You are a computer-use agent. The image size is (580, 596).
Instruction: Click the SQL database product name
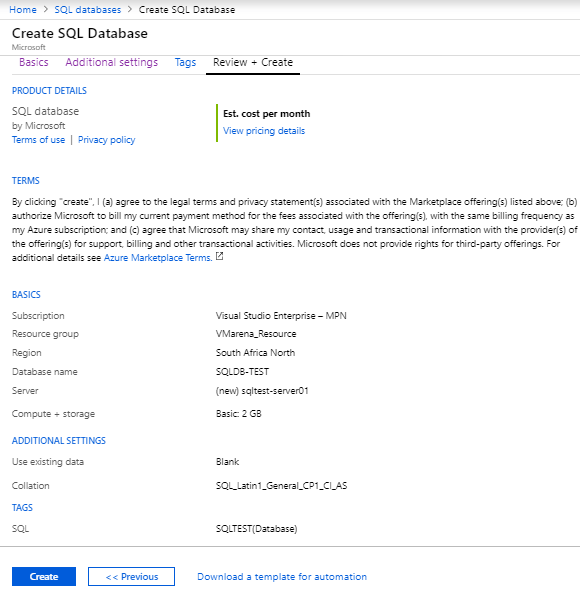[x=45, y=111]
